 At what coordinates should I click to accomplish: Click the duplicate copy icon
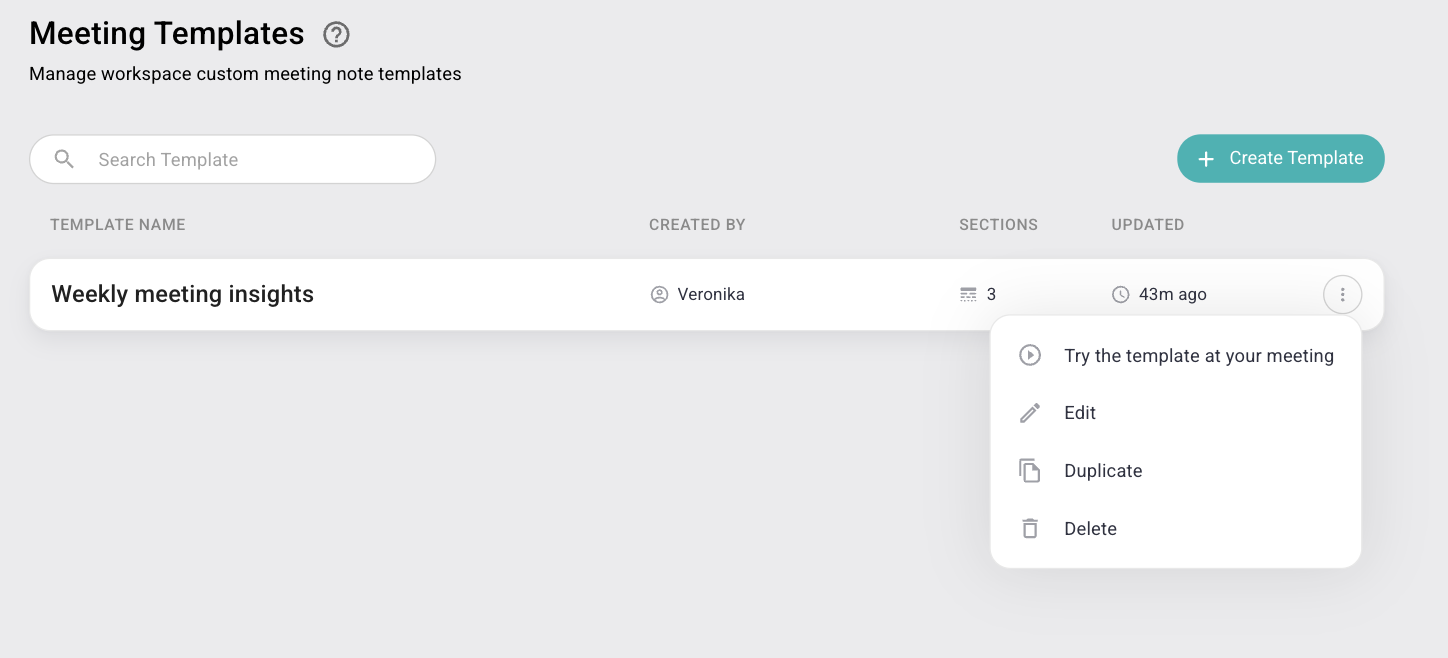click(x=1030, y=471)
